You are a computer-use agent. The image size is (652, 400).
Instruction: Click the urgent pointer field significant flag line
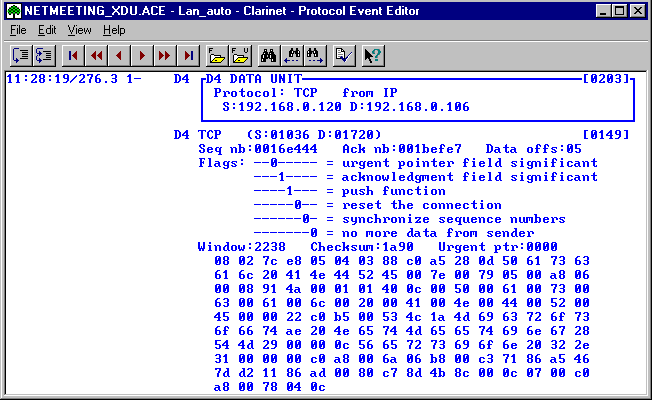426,163
